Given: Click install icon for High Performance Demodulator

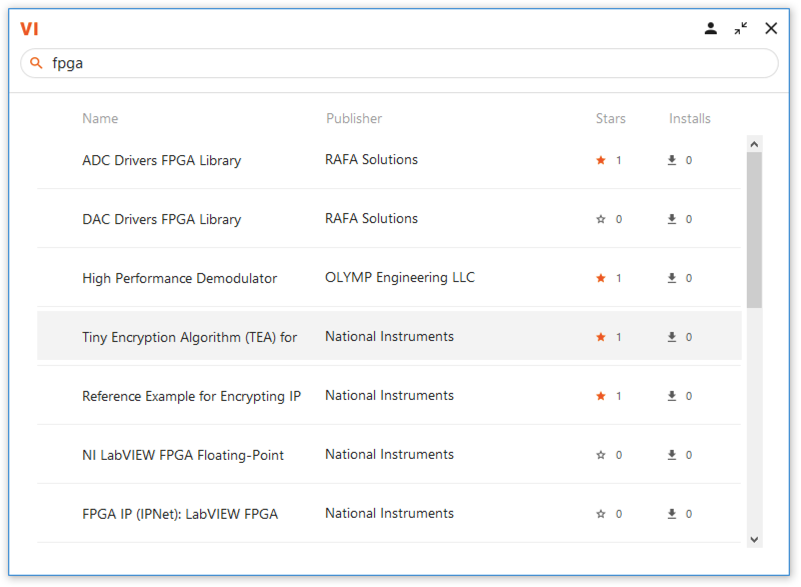Looking at the screenshot, I should (672, 278).
